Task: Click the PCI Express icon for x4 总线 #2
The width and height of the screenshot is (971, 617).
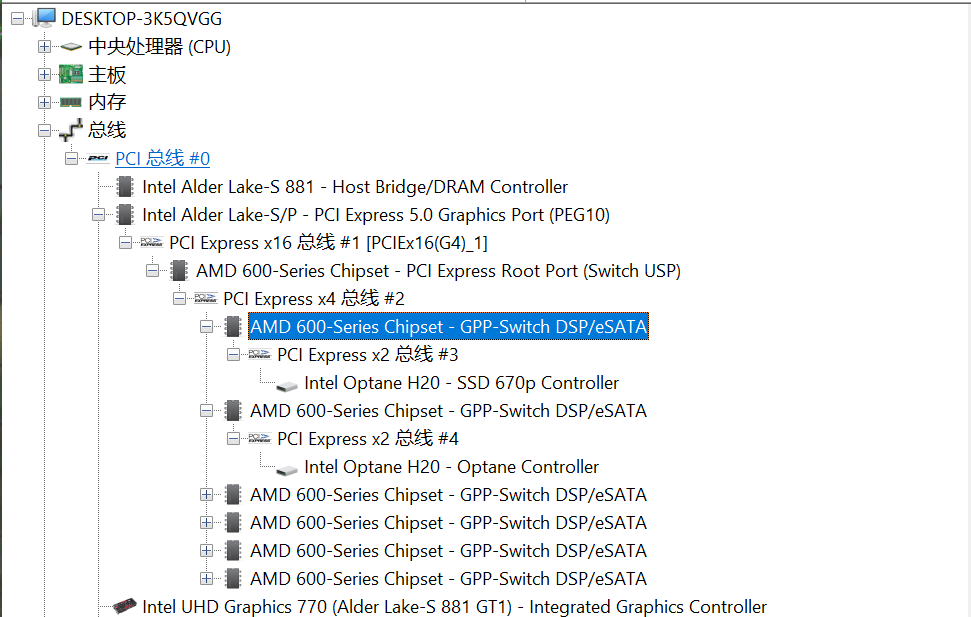Action: (x=206, y=299)
